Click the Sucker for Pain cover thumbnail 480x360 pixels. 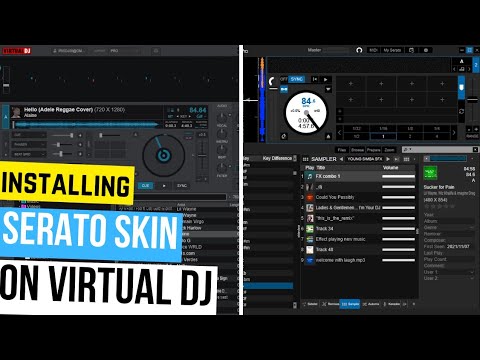point(430,173)
